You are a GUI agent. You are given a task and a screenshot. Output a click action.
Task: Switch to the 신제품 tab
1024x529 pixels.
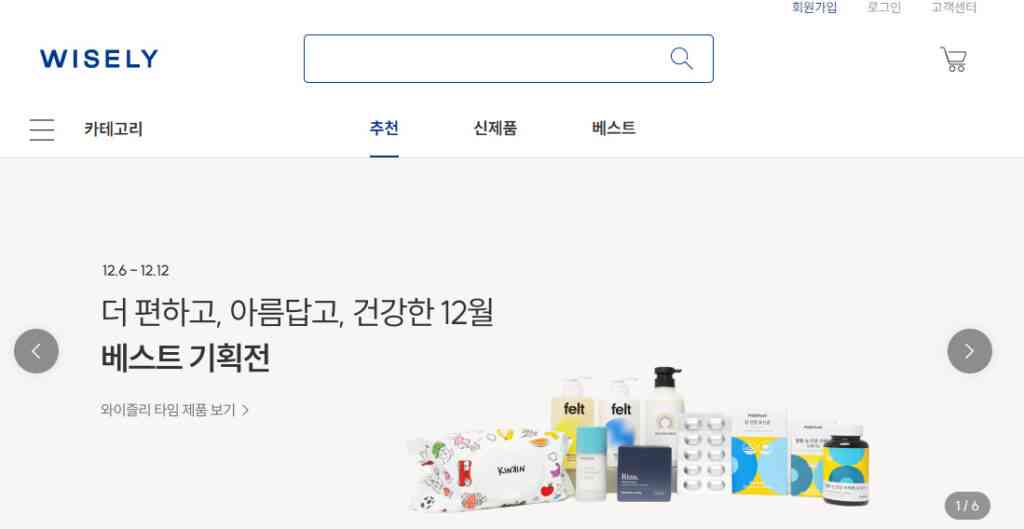pyautogui.click(x=495, y=128)
